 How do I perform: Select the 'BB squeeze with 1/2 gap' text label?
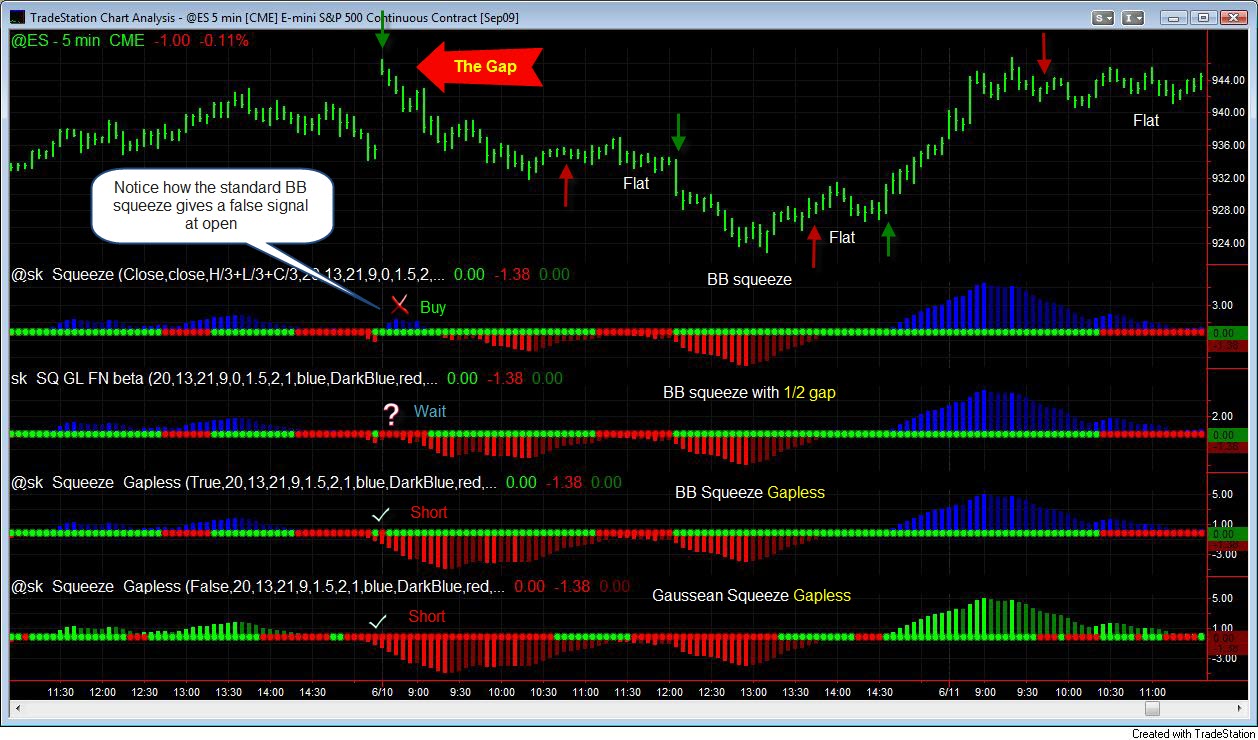coord(749,393)
